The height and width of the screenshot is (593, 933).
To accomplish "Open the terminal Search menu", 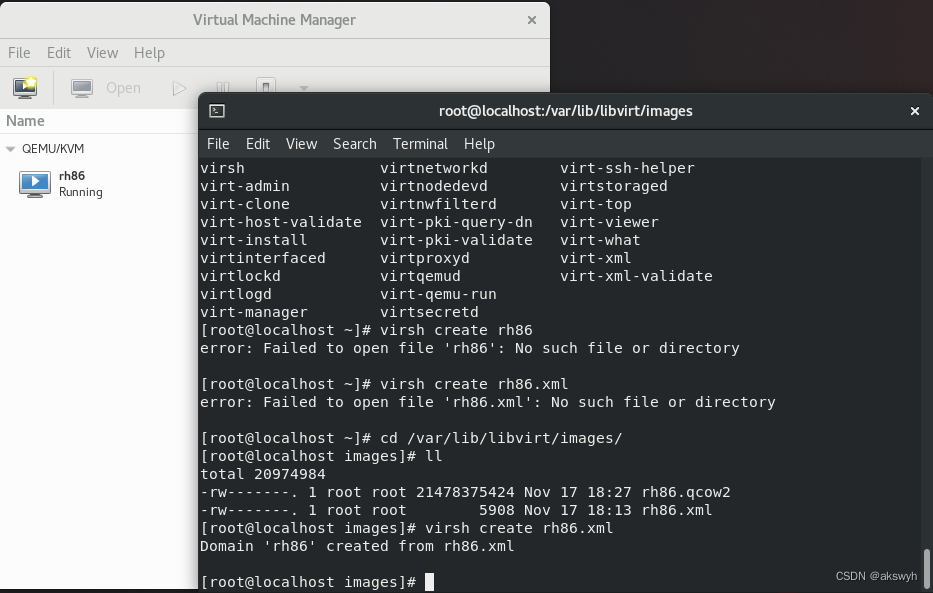I will coord(355,144).
